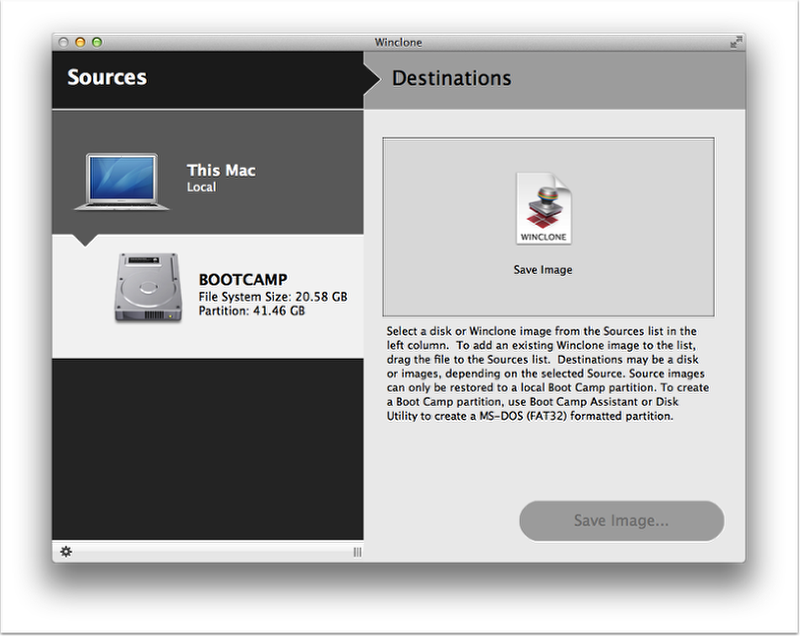Click the MacBook laptop icon
800x636 pixels.
coord(122,181)
